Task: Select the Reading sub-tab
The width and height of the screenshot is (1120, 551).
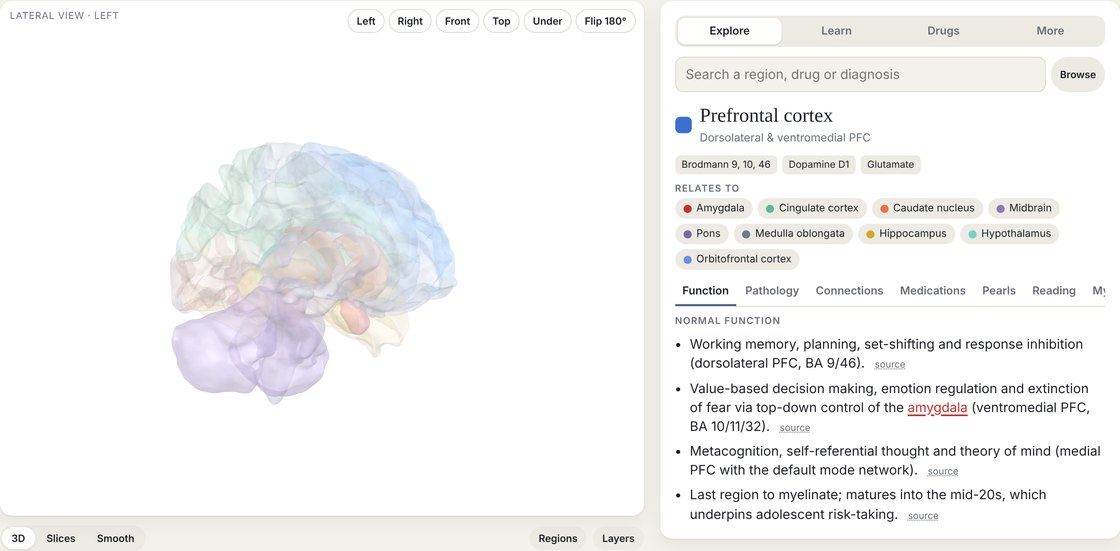Action: [x=1054, y=291]
